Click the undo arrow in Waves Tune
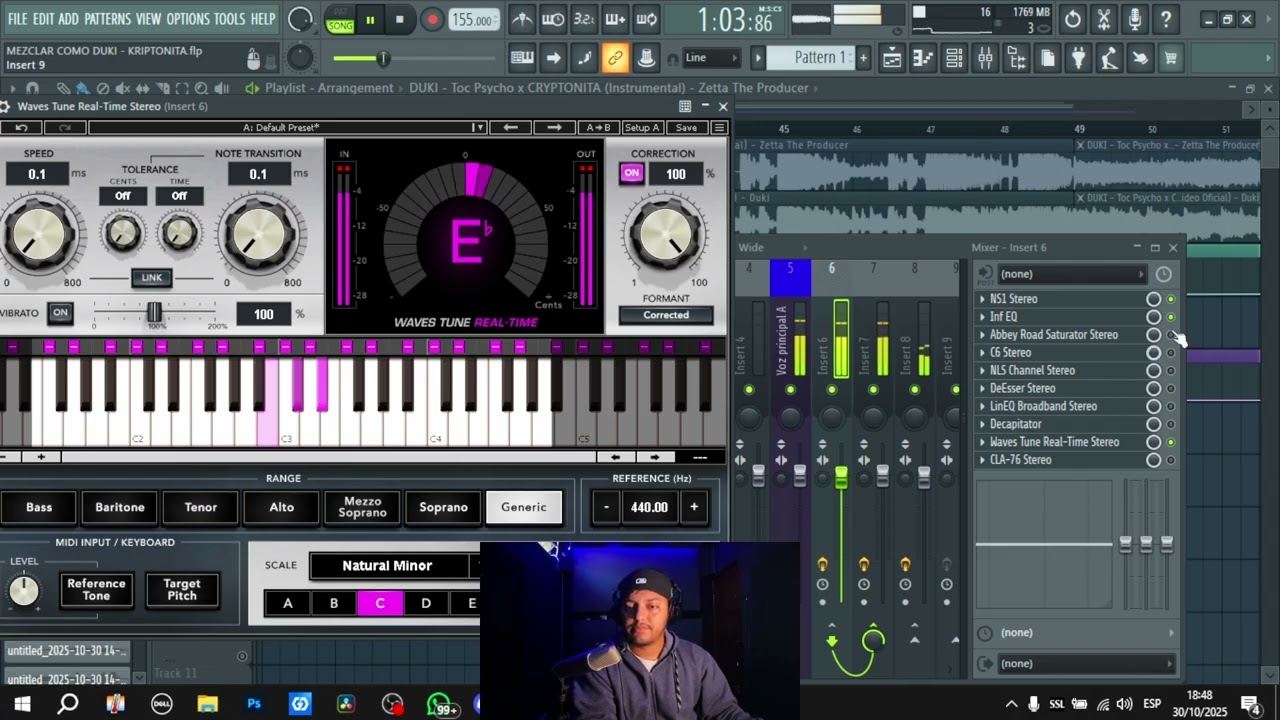This screenshot has width=1280, height=720. [x=21, y=127]
